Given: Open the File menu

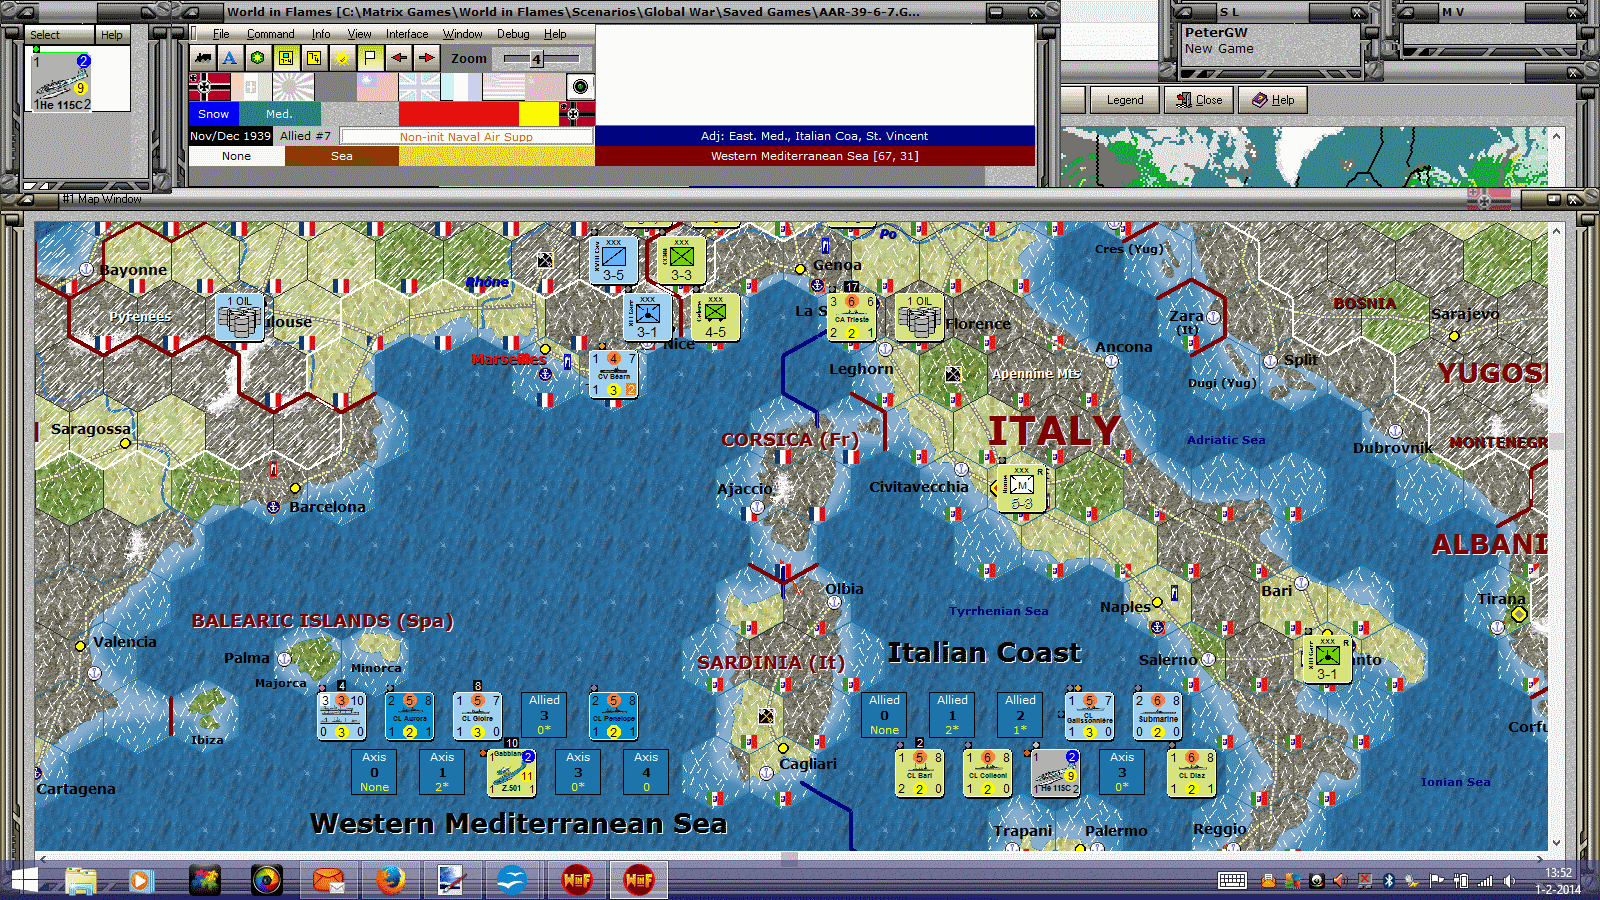Looking at the screenshot, I should [x=221, y=34].
